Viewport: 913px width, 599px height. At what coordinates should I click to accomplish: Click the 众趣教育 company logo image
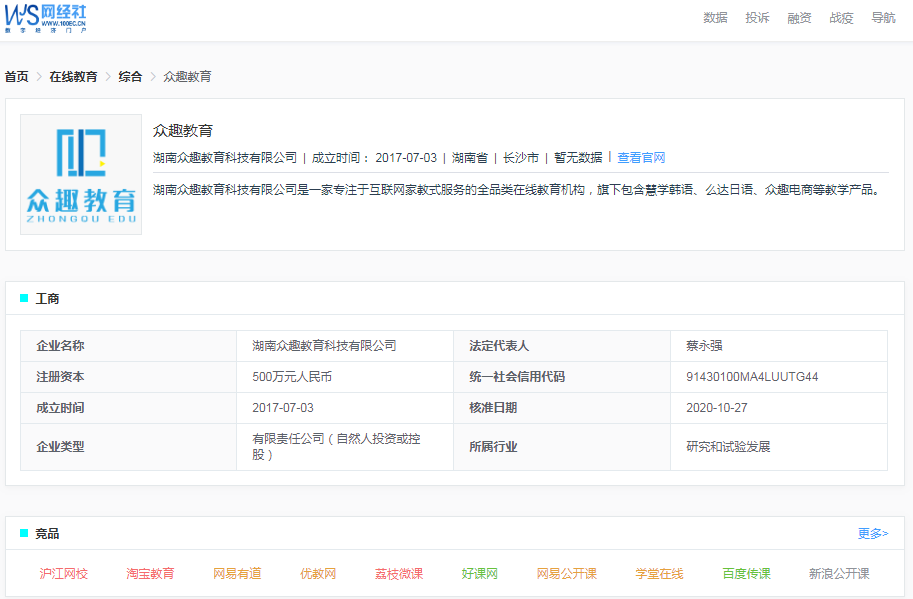tap(81, 175)
